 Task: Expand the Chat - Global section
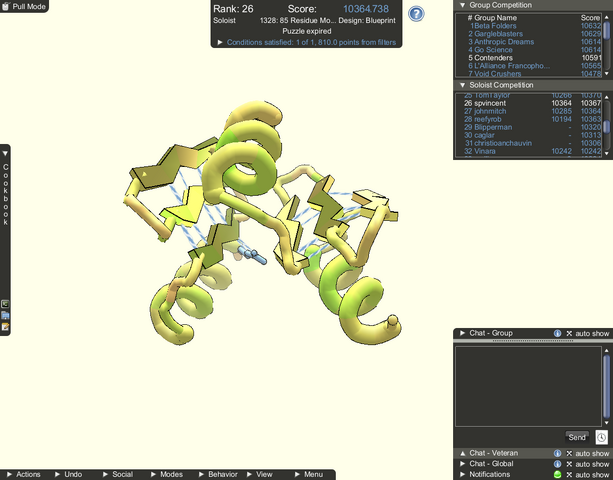pyautogui.click(x=462, y=464)
